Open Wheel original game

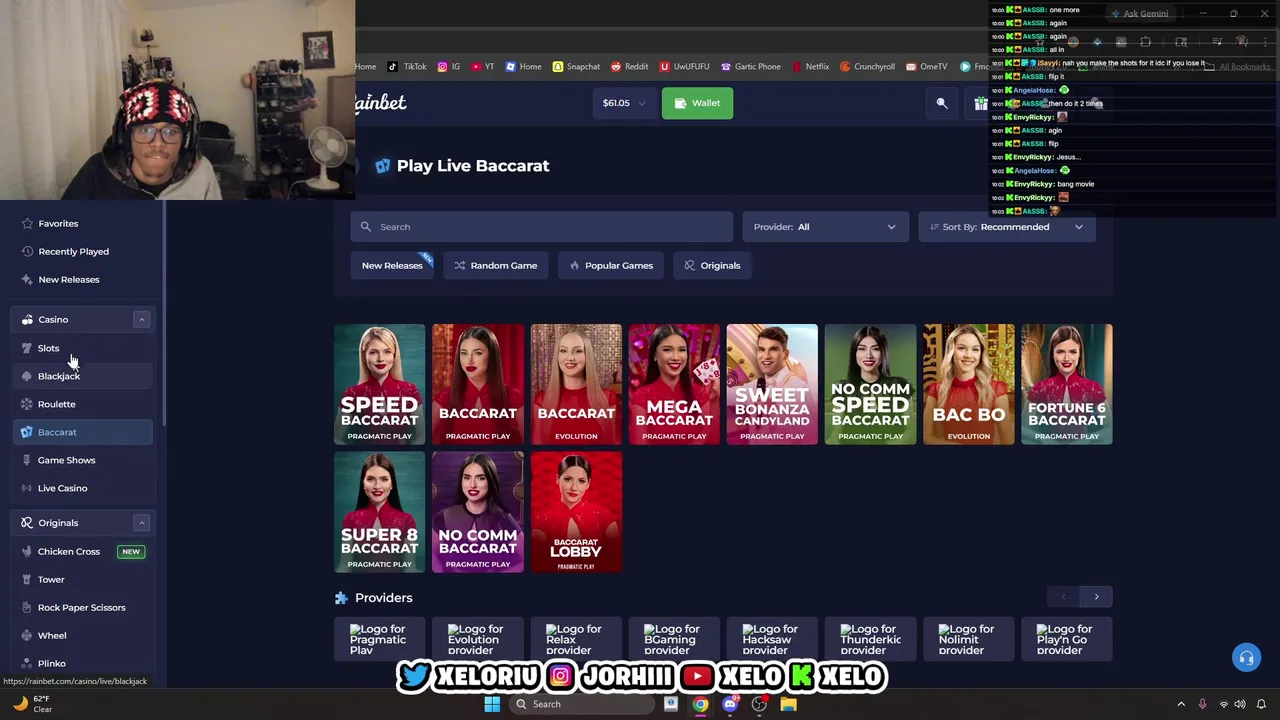tap(84, 635)
